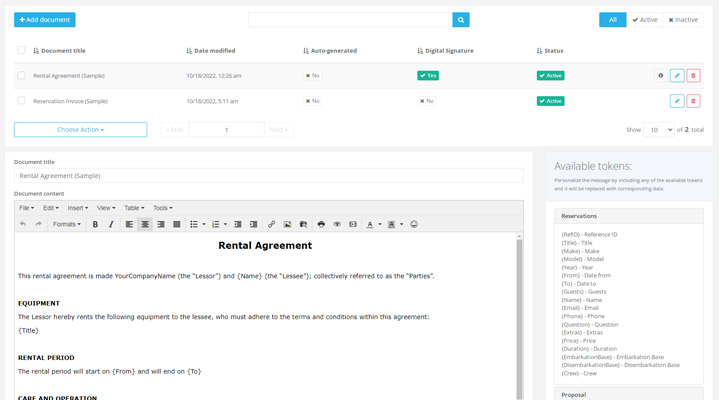Delete the Reservation Invoice (Sample) document

tap(693, 101)
